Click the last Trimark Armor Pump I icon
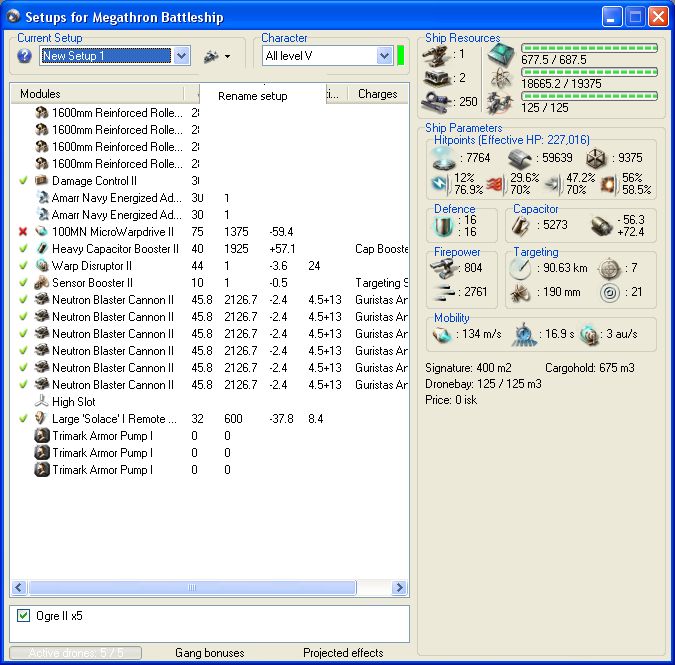Image resolution: width=675 pixels, height=665 pixels. (42, 470)
